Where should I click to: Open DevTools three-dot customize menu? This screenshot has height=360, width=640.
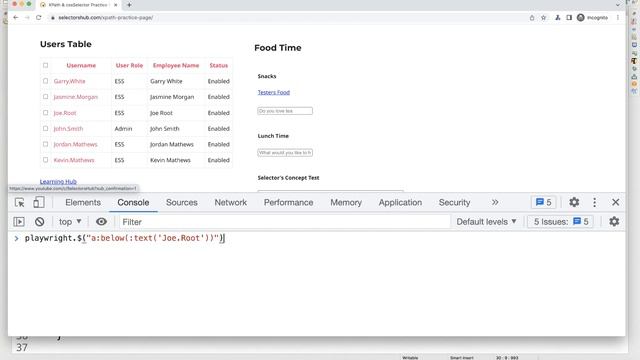coord(594,202)
